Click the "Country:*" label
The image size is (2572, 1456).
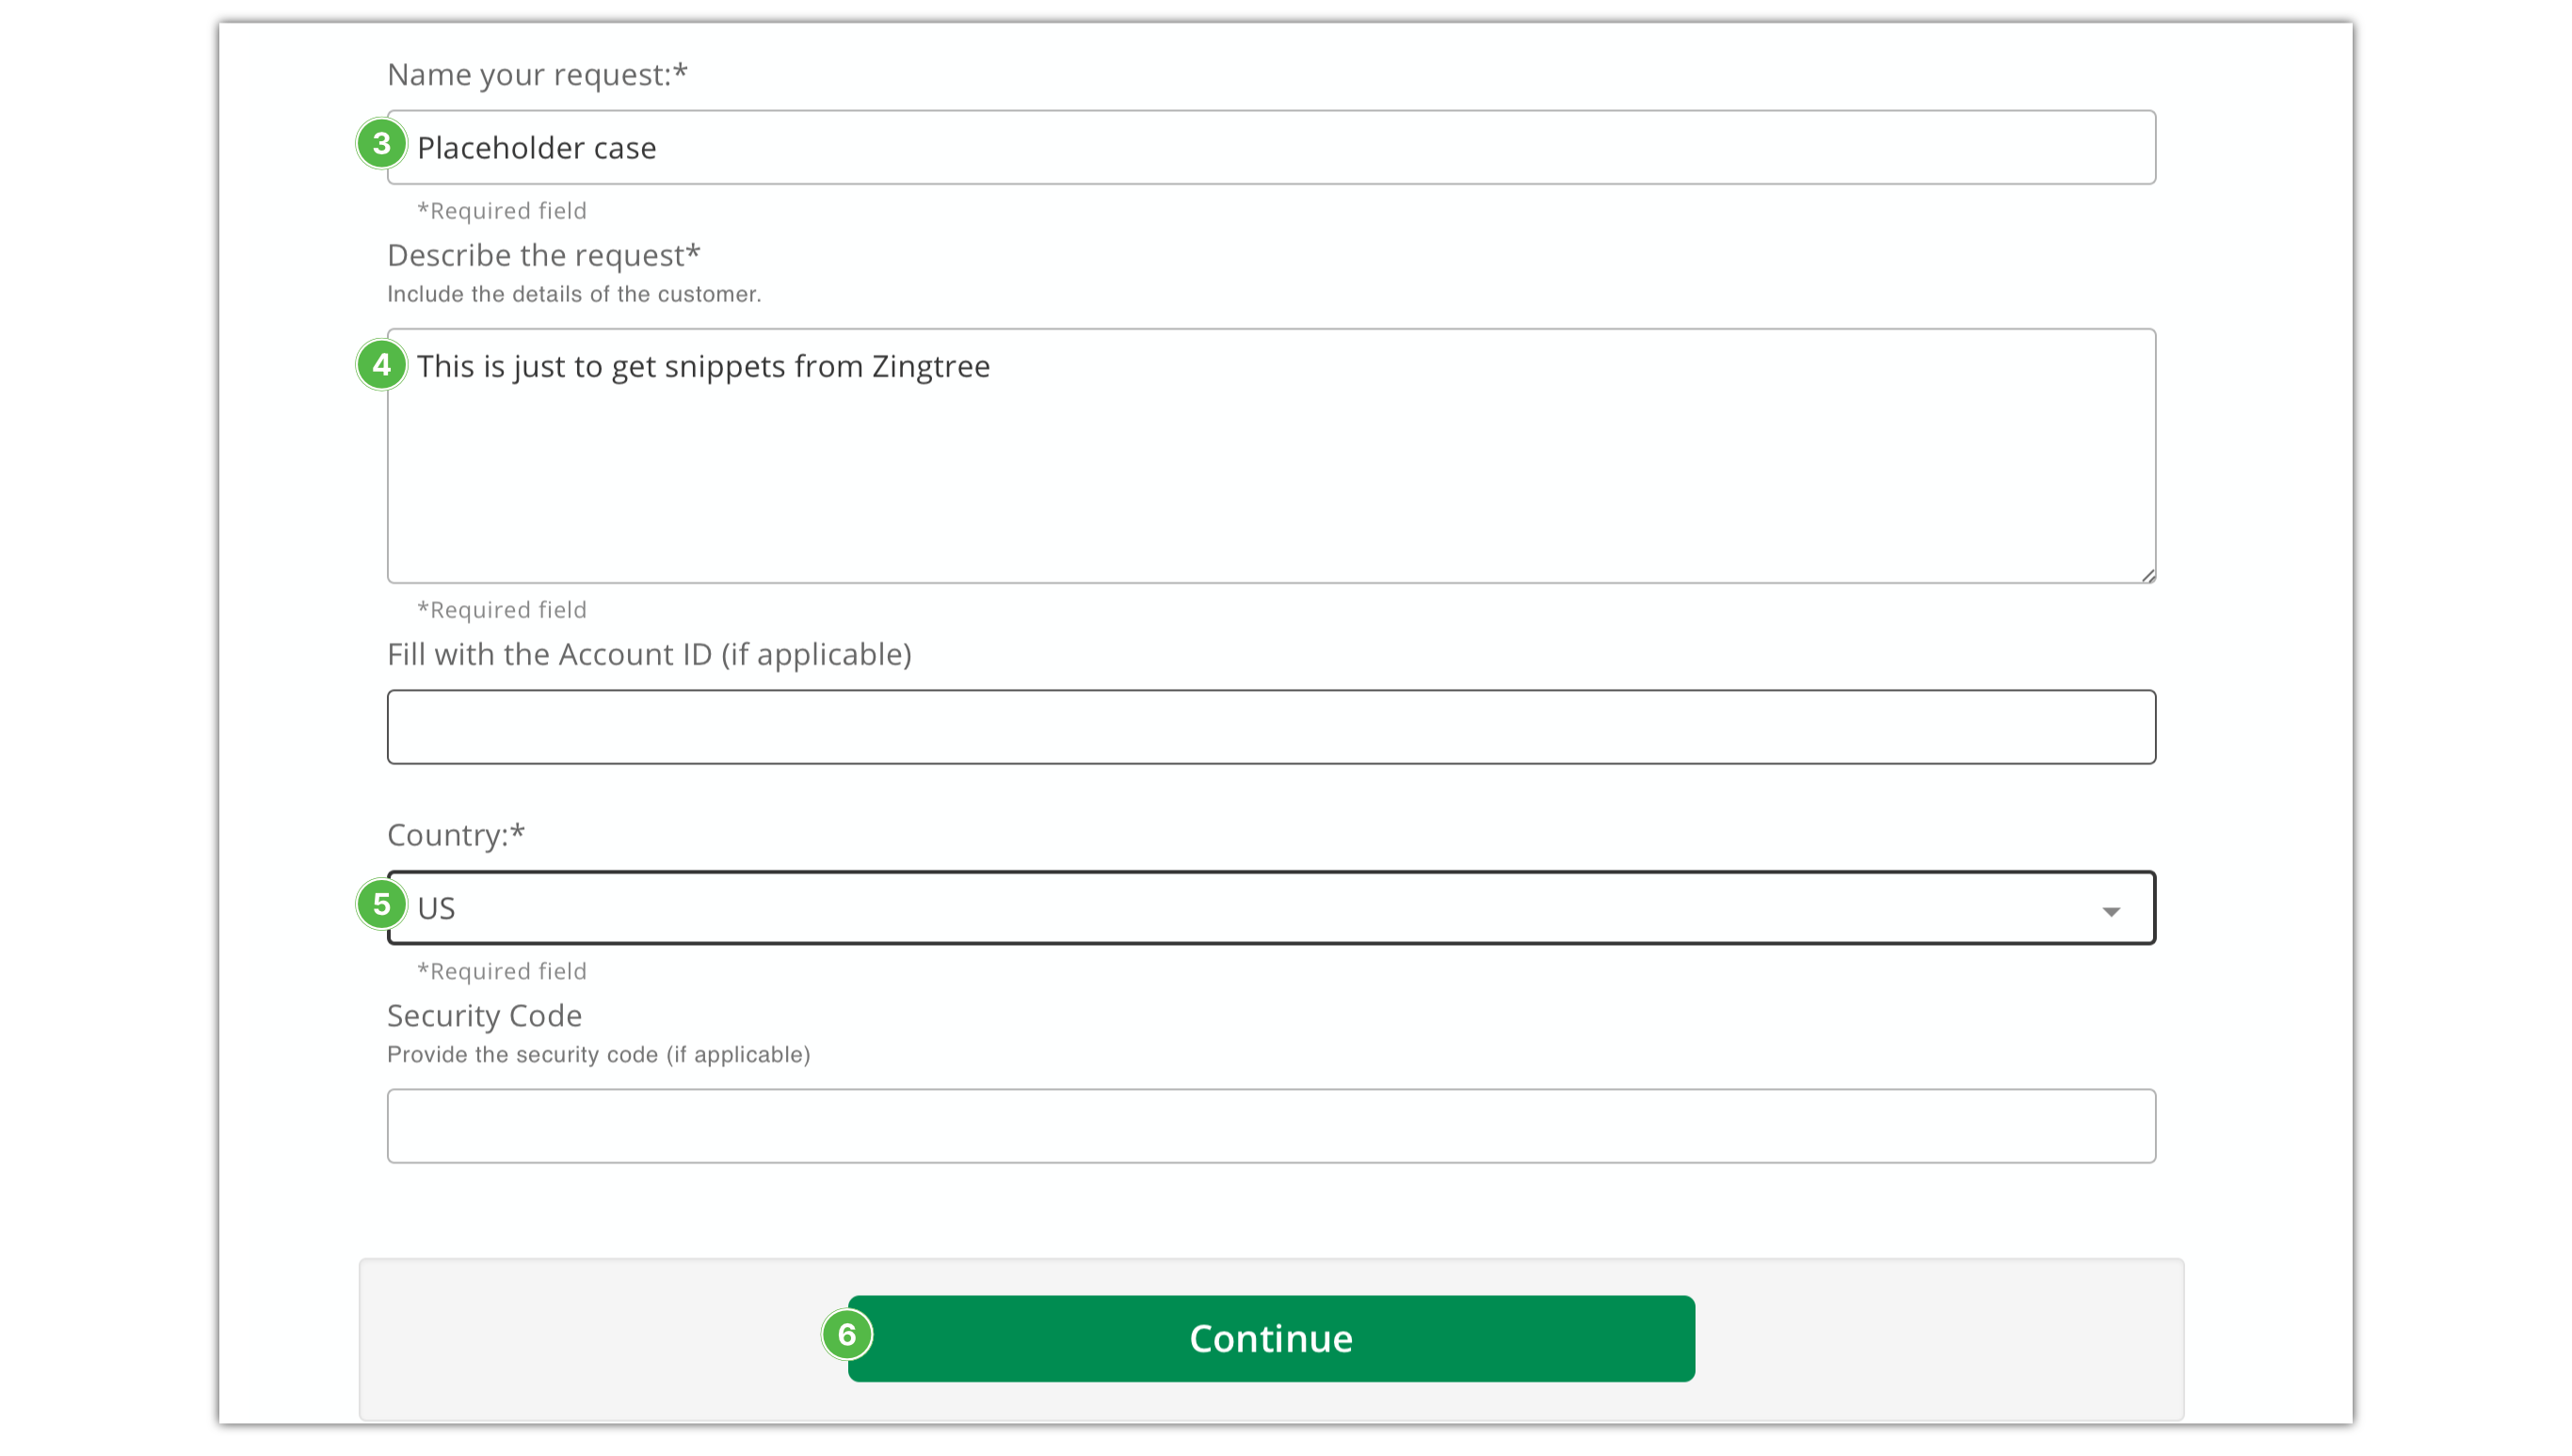pyautogui.click(x=455, y=835)
